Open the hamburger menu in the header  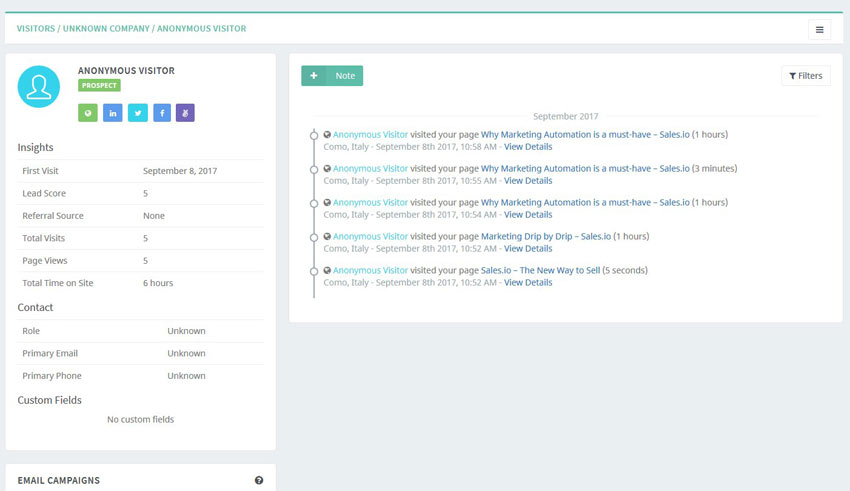[x=819, y=29]
